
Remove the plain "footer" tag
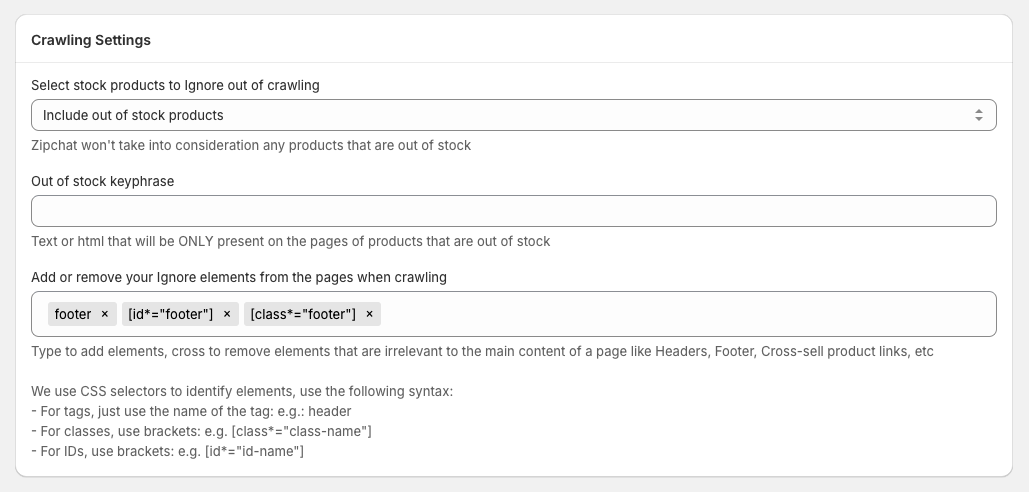(x=104, y=314)
